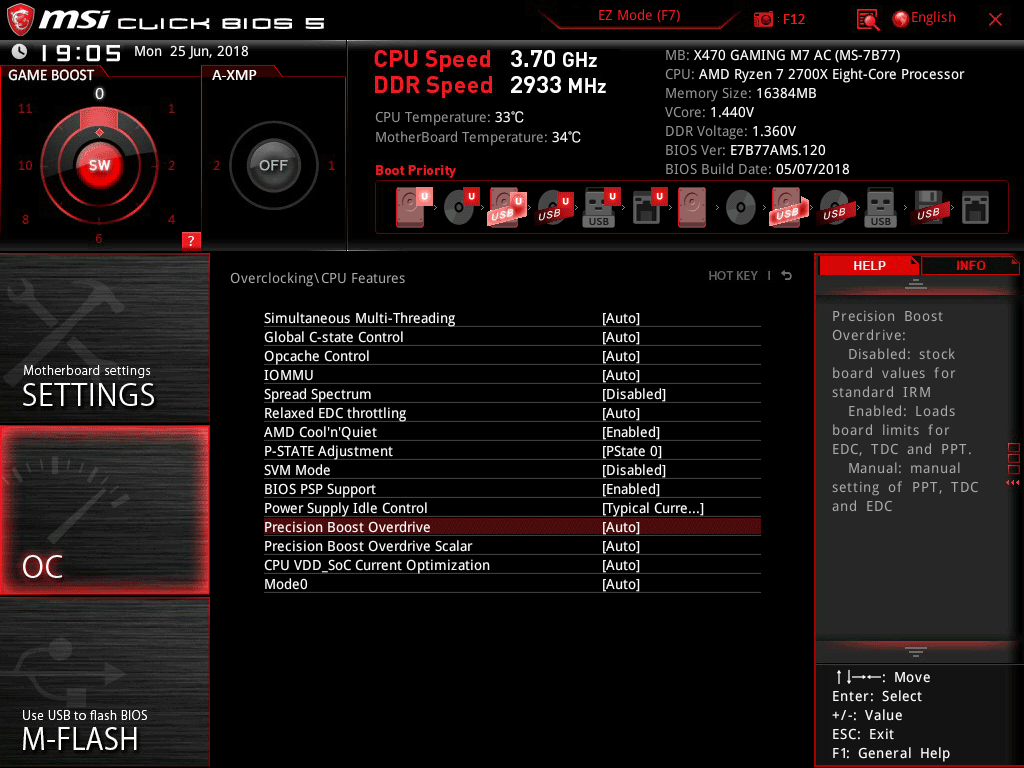The height and width of the screenshot is (768, 1024).
Task: Click the date Mon 25 Jun, 2018
Action: pyautogui.click(x=191, y=51)
